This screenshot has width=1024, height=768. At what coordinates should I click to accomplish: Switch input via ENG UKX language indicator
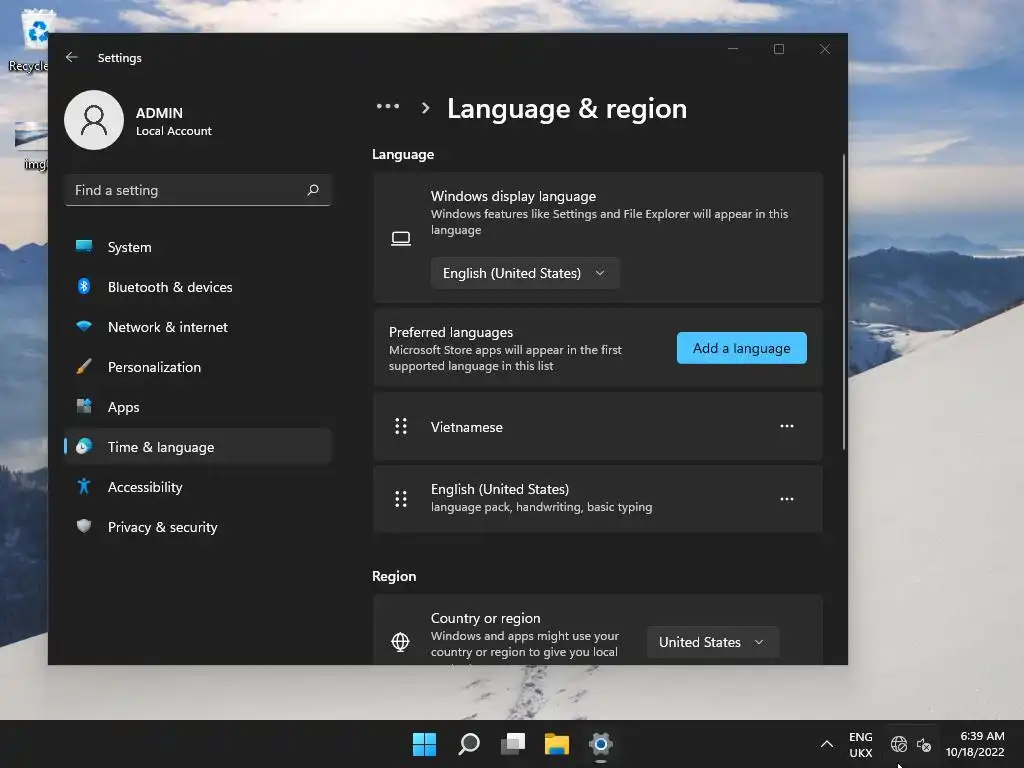click(x=861, y=744)
